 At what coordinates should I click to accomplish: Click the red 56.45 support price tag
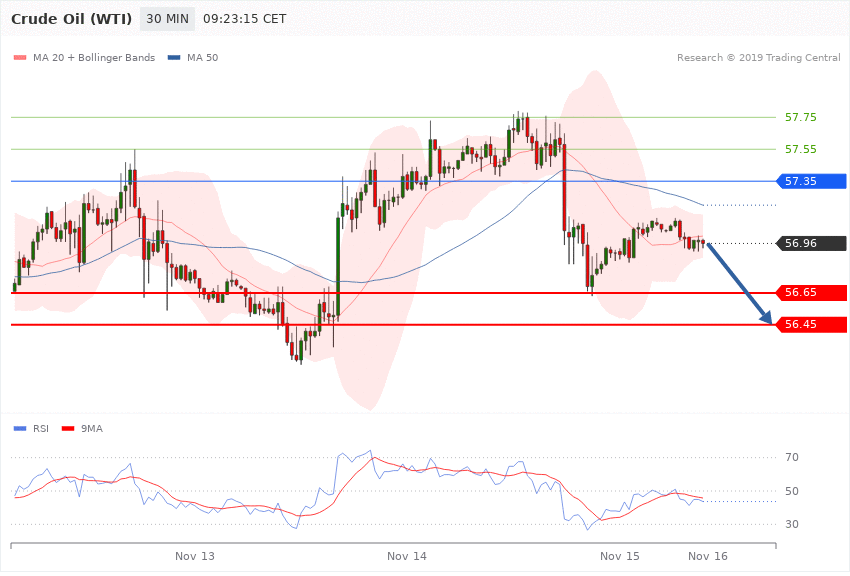click(x=812, y=325)
